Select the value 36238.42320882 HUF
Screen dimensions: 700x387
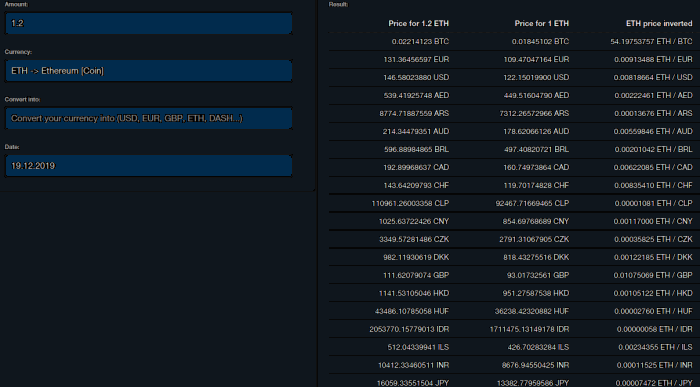(532, 311)
